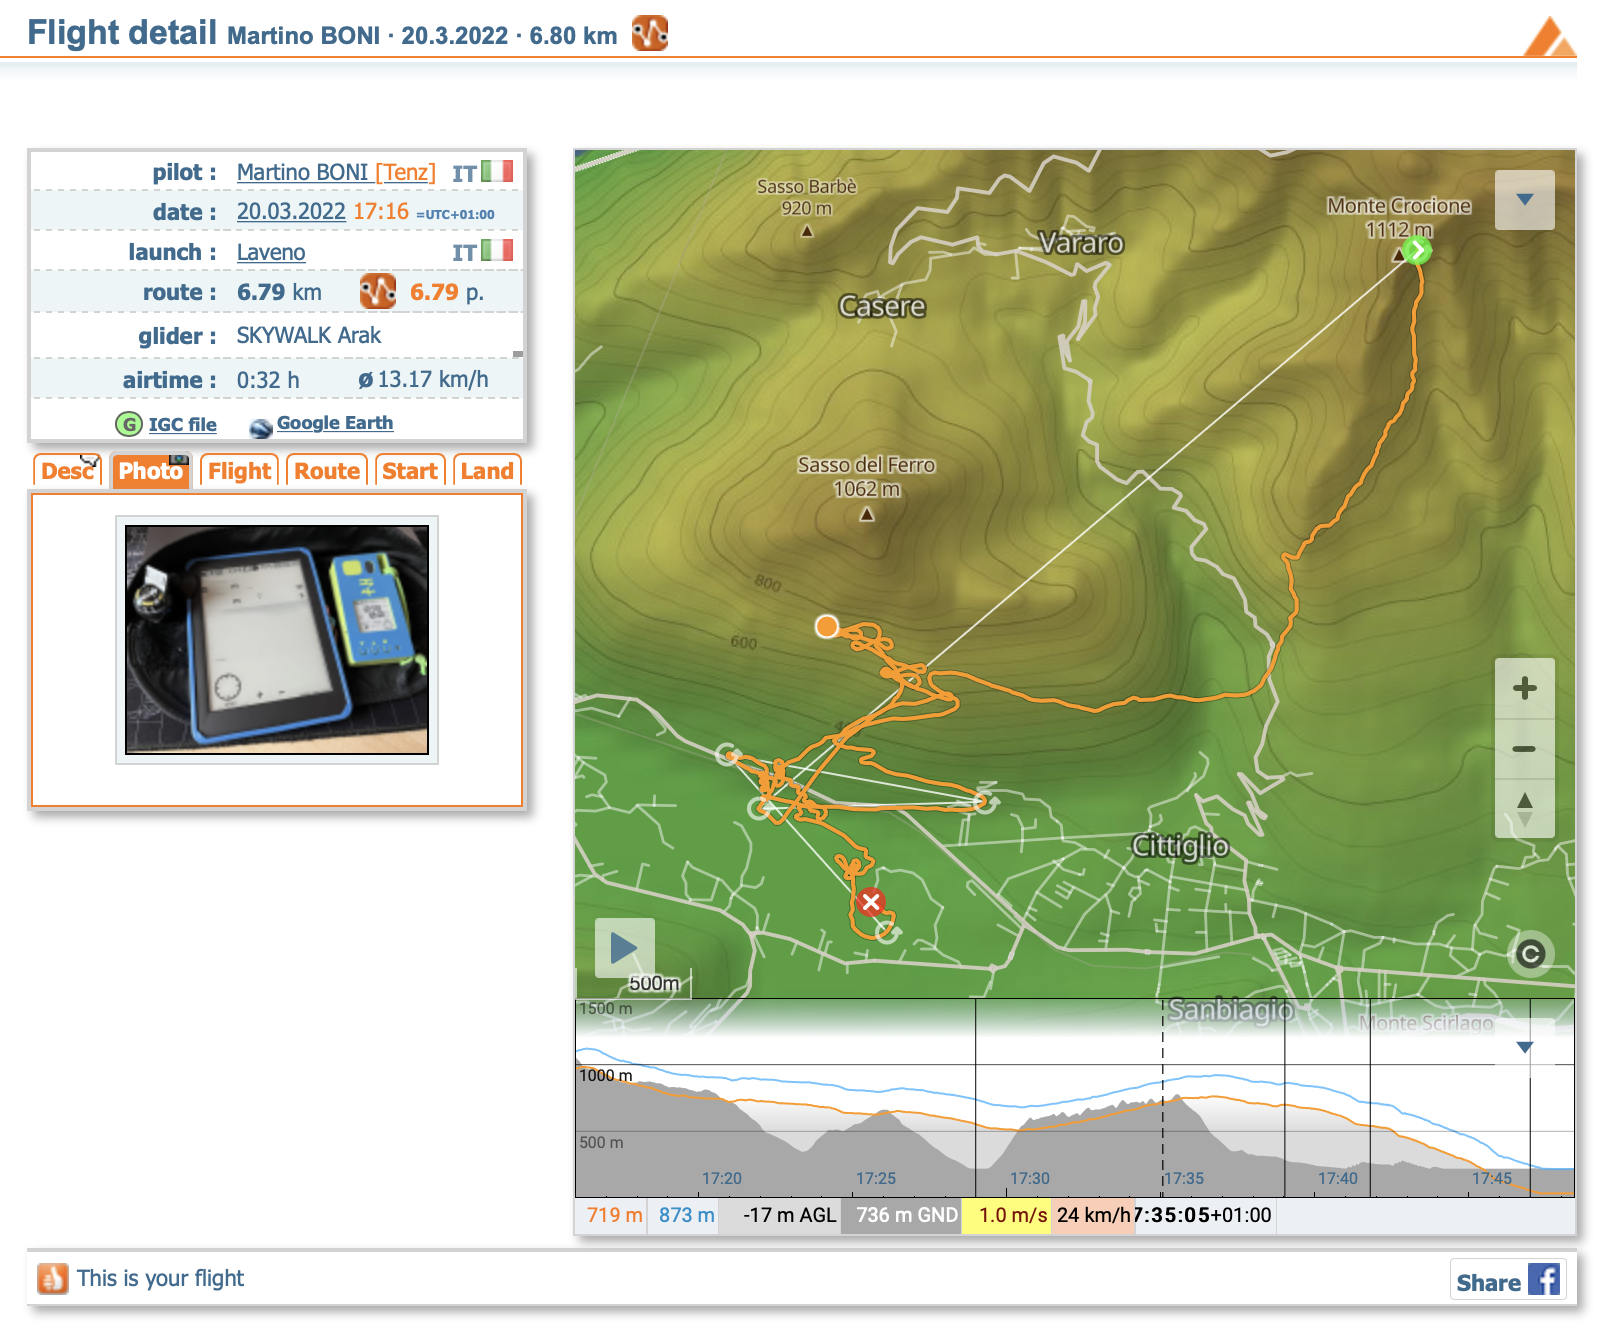This screenshot has height=1332, width=1606.
Task: Click the map north compass arrow button
Action: click(x=1524, y=808)
